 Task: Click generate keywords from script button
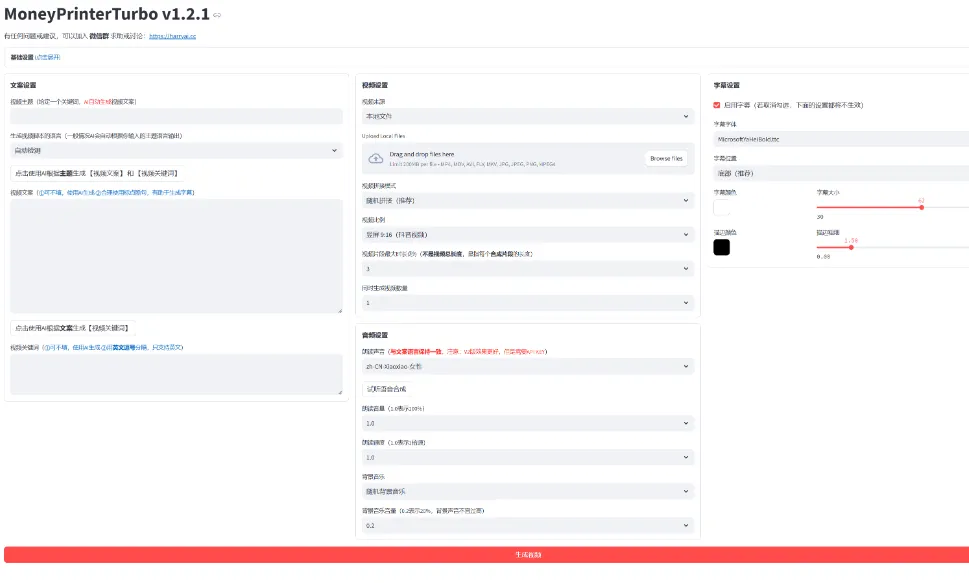pyautogui.click(x=74, y=327)
